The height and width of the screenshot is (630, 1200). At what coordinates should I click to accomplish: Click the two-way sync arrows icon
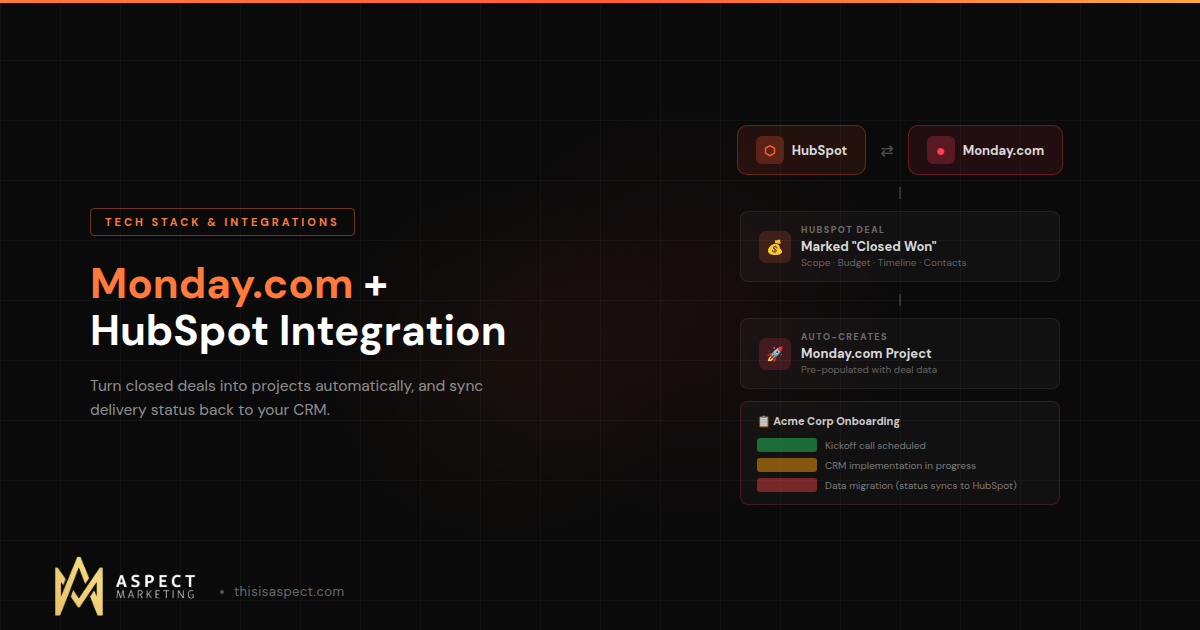887,151
